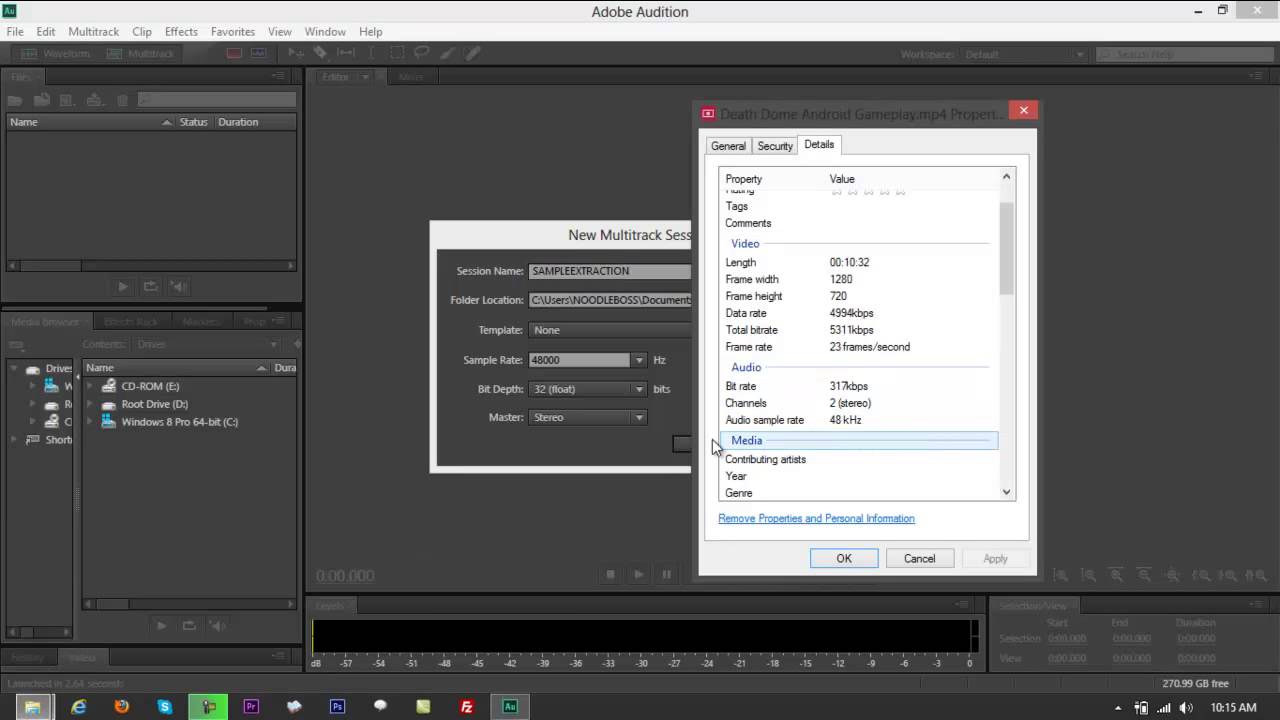The image size is (1280, 720).
Task: Open Template dropdown
Action: tap(610, 330)
